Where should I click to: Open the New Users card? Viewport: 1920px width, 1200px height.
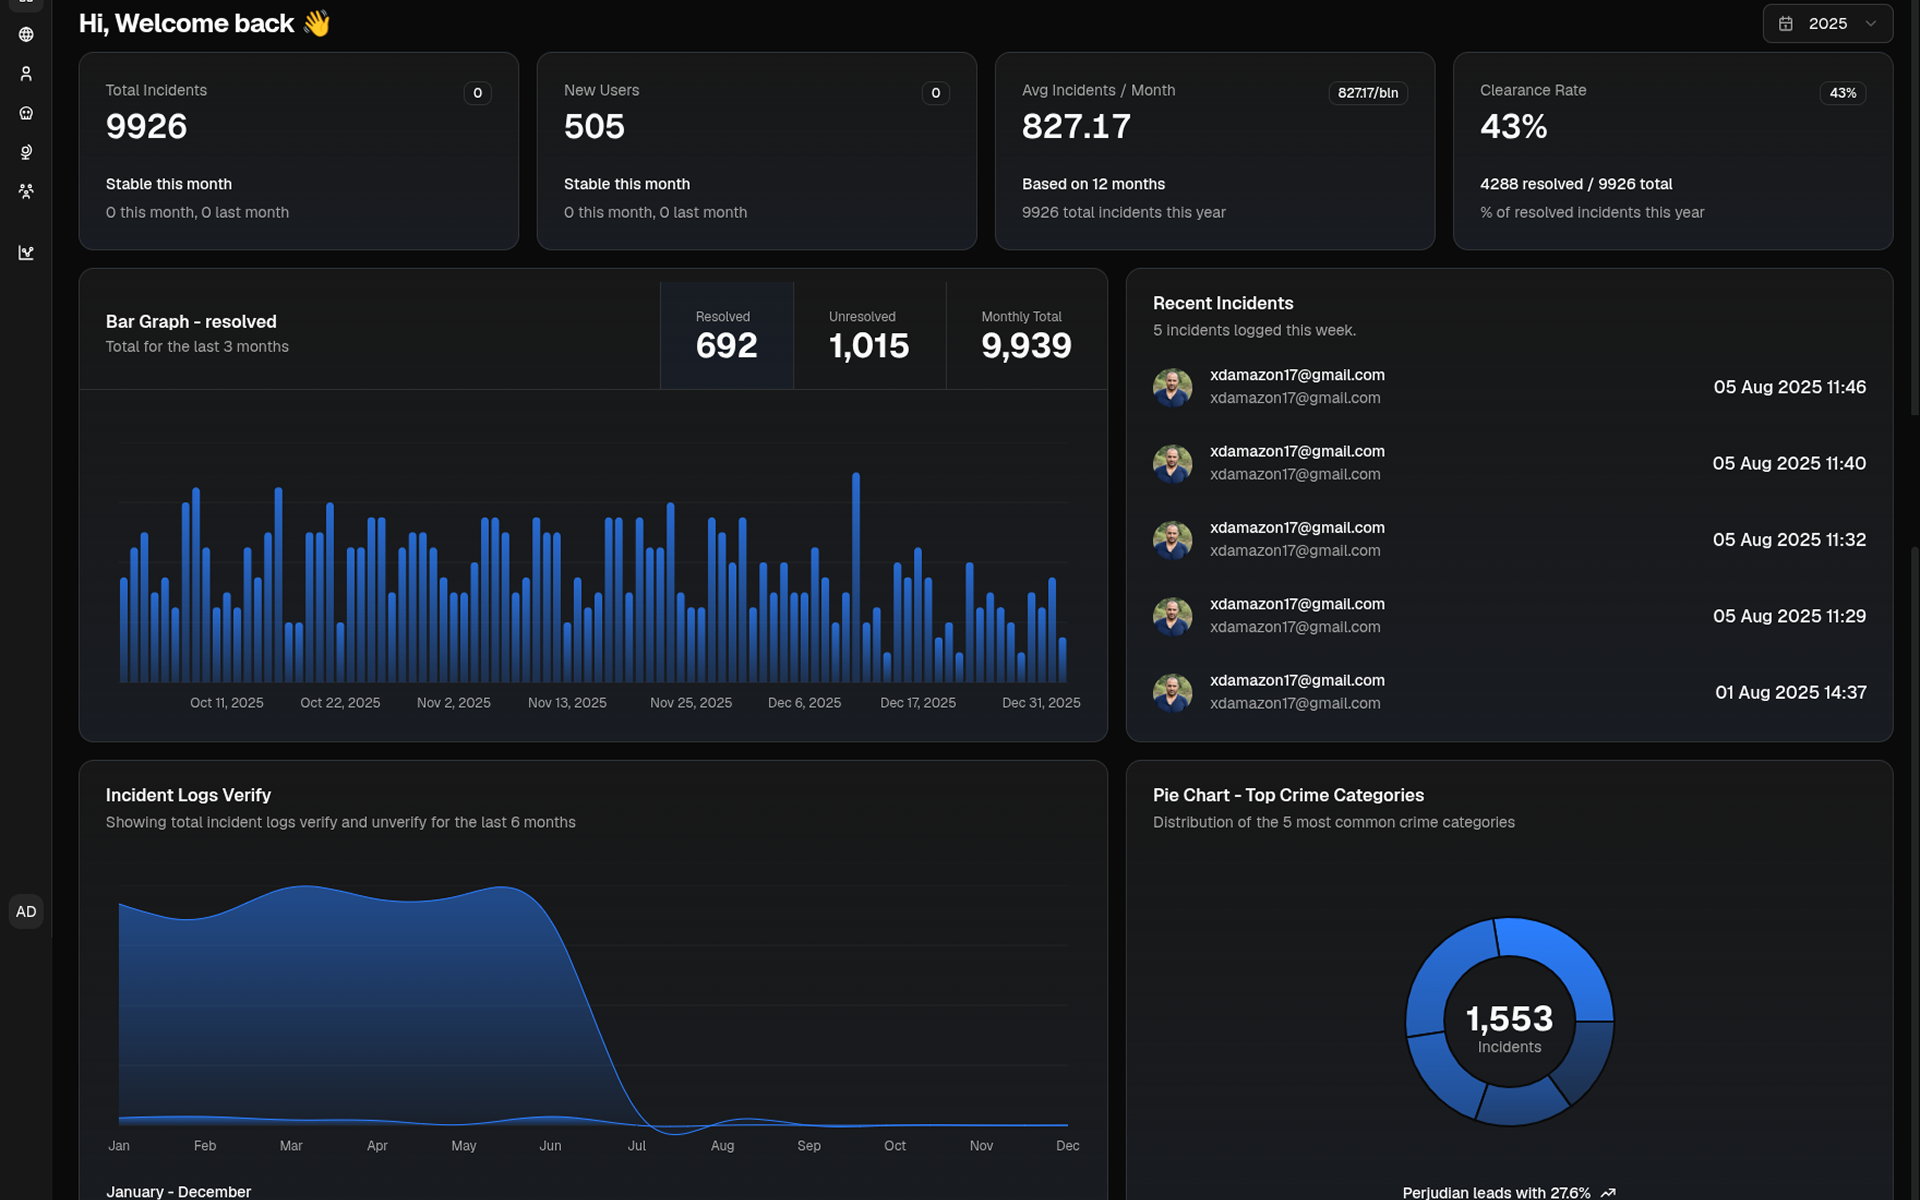coord(757,151)
